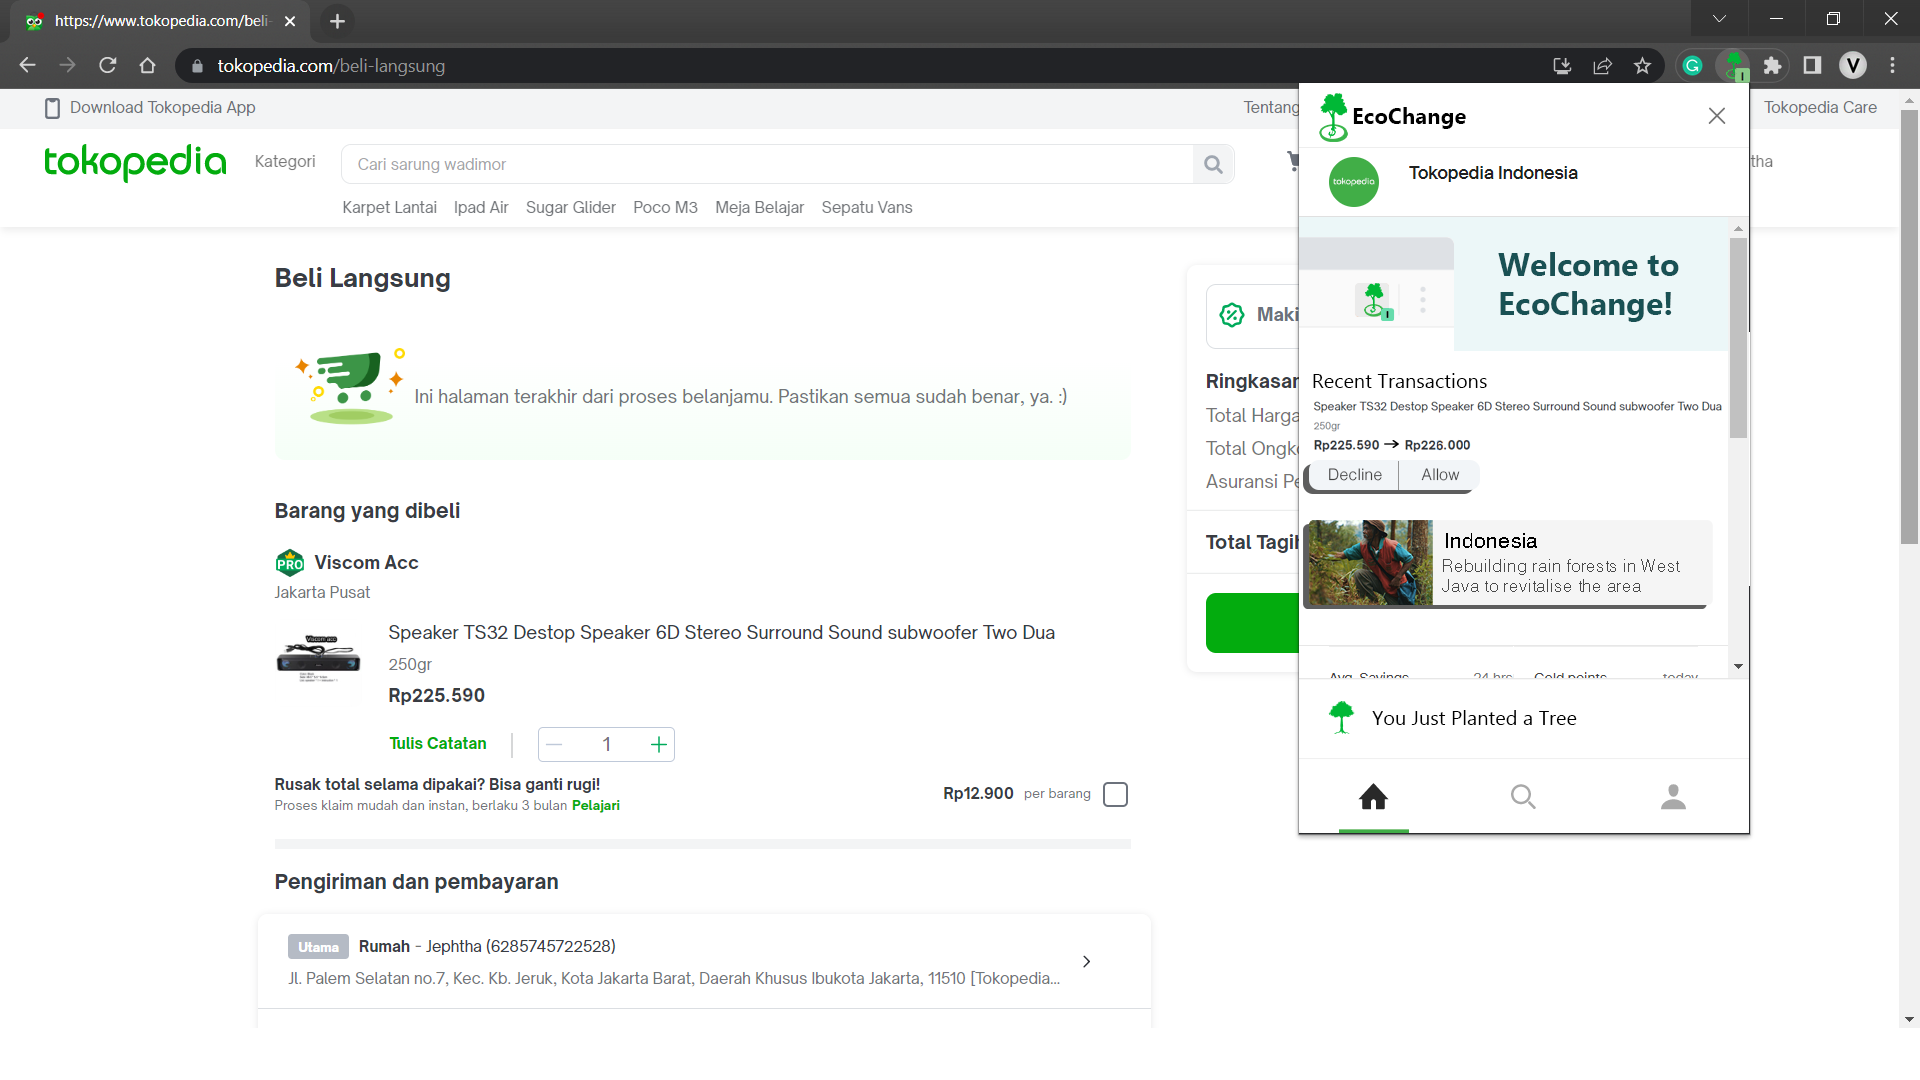This screenshot has width=1920, height=1080.
Task: Open the Tokopedia Care link
Action: click(x=1820, y=108)
